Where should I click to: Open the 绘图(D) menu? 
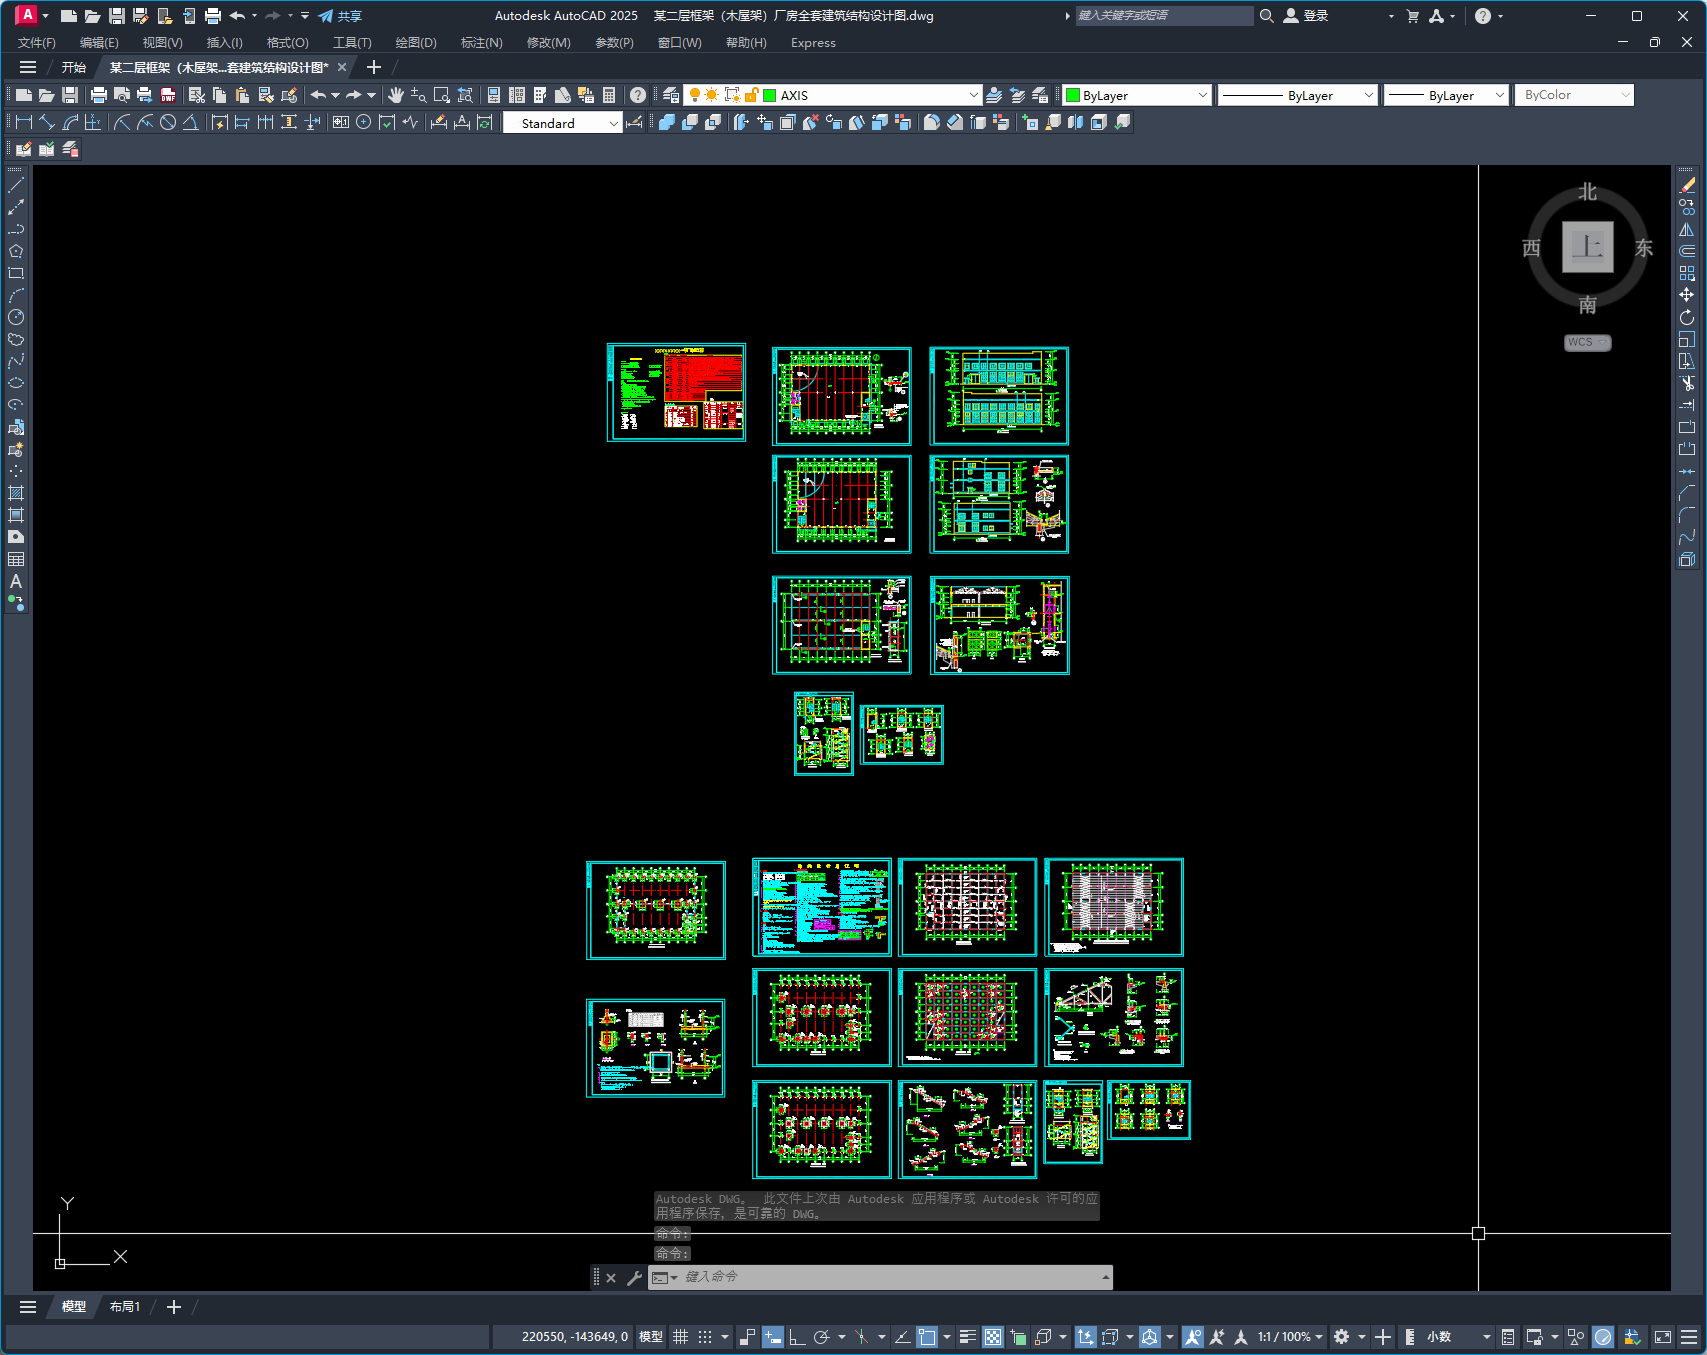(x=416, y=43)
